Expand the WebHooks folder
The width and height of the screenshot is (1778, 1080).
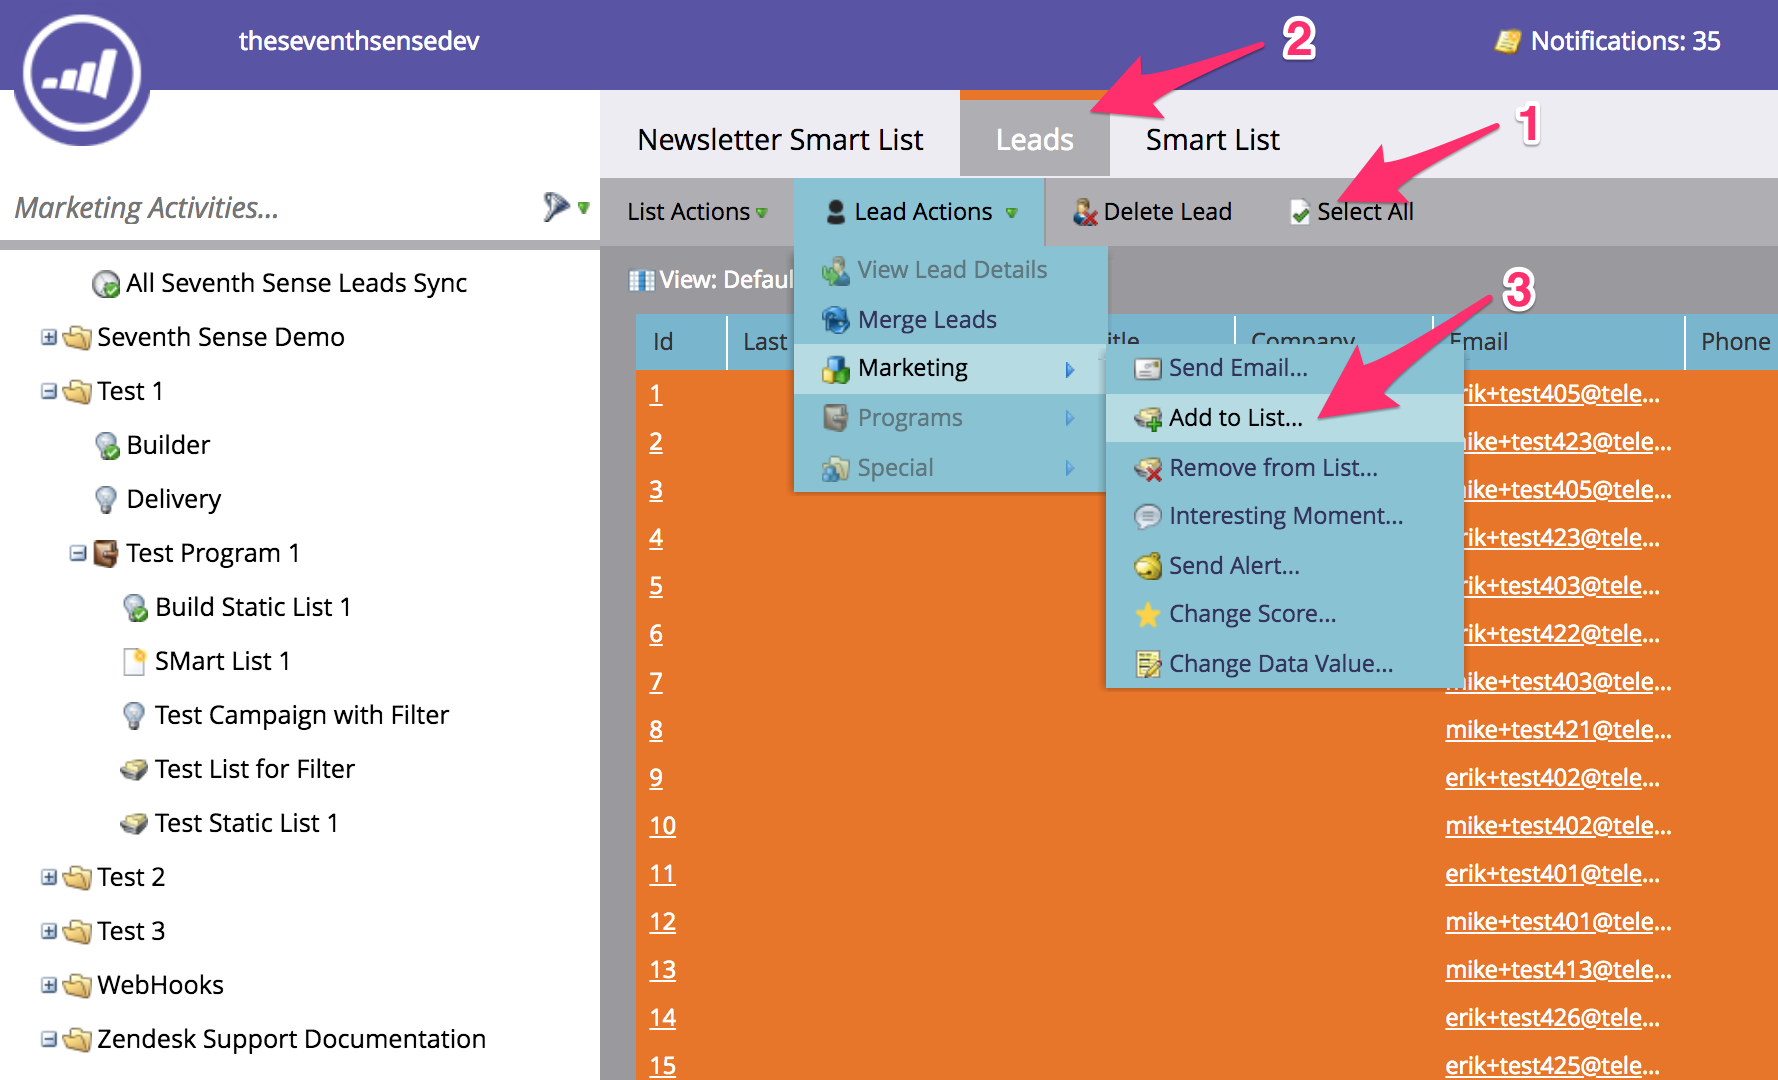click(x=48, y=985)
